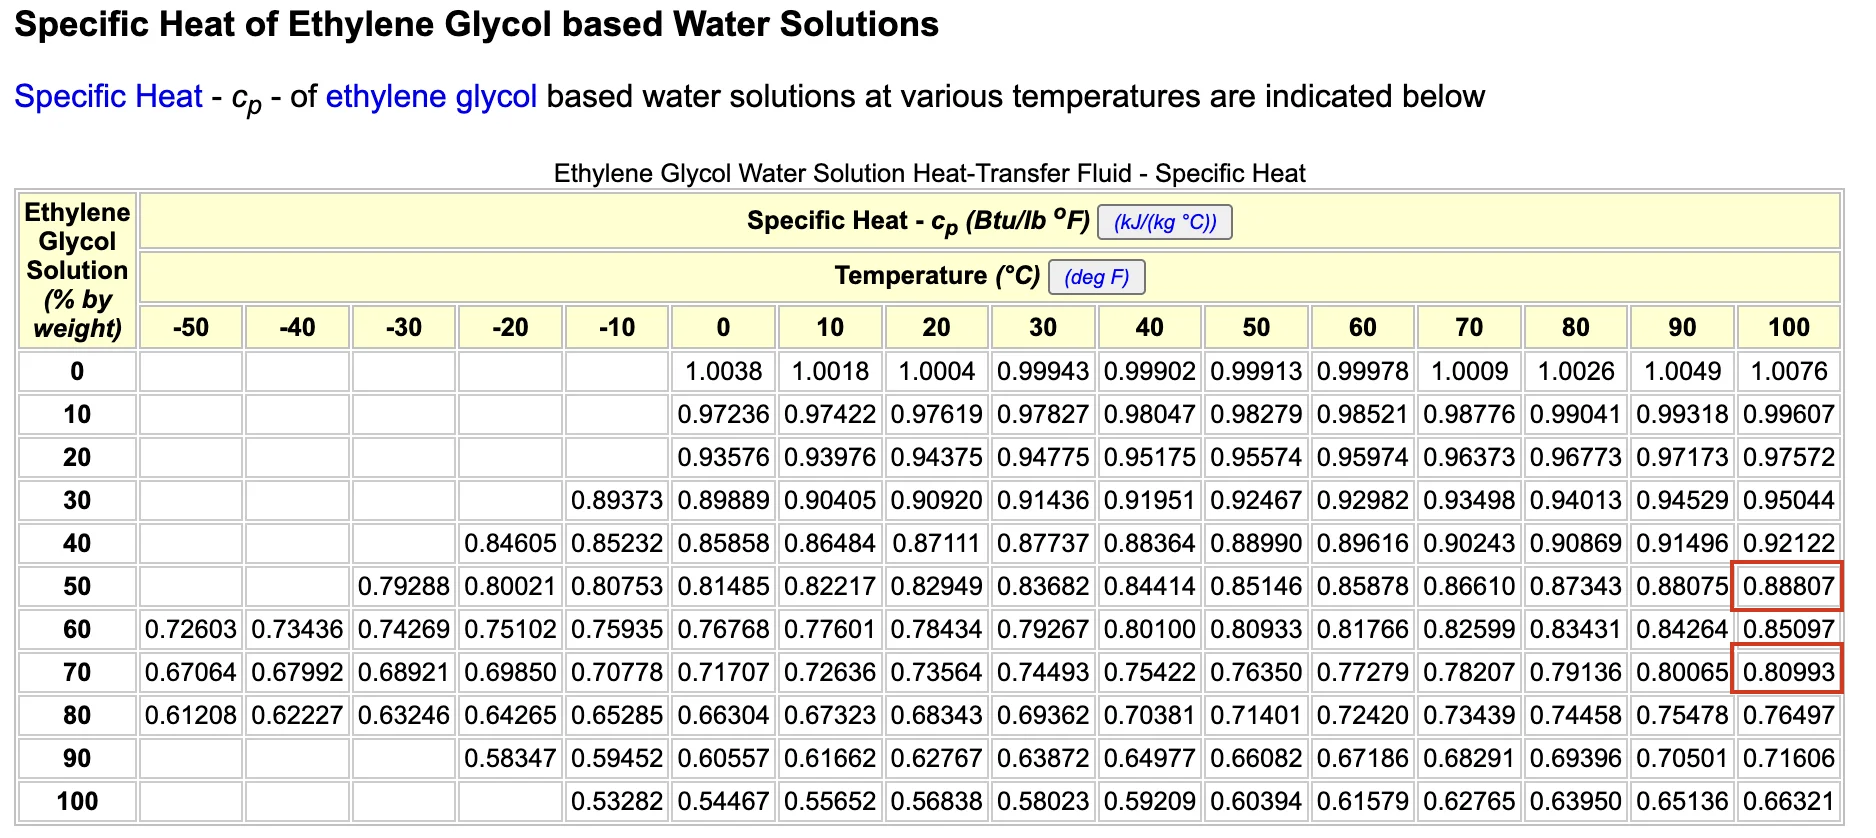Select the 0.66321 value cell

point(1788,802)
